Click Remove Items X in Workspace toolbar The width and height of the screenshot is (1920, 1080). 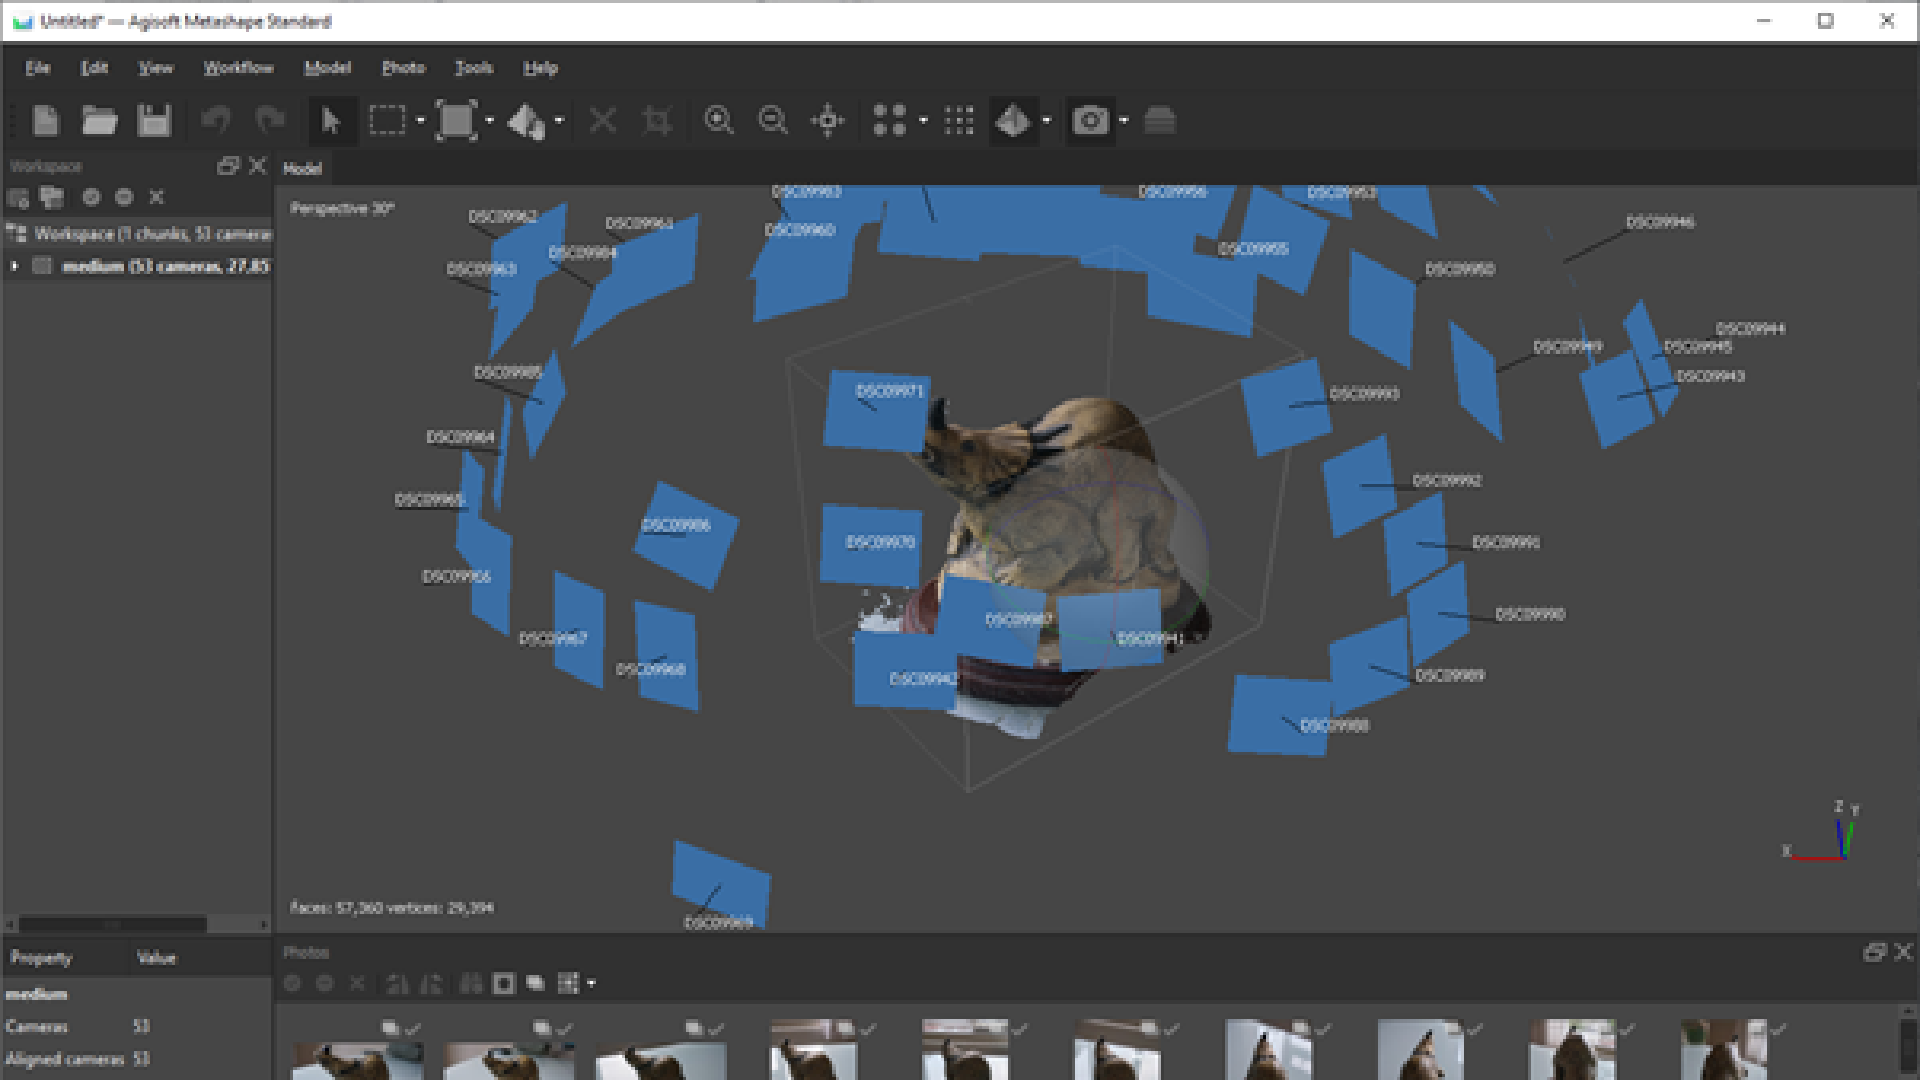(x=156, y=198)
